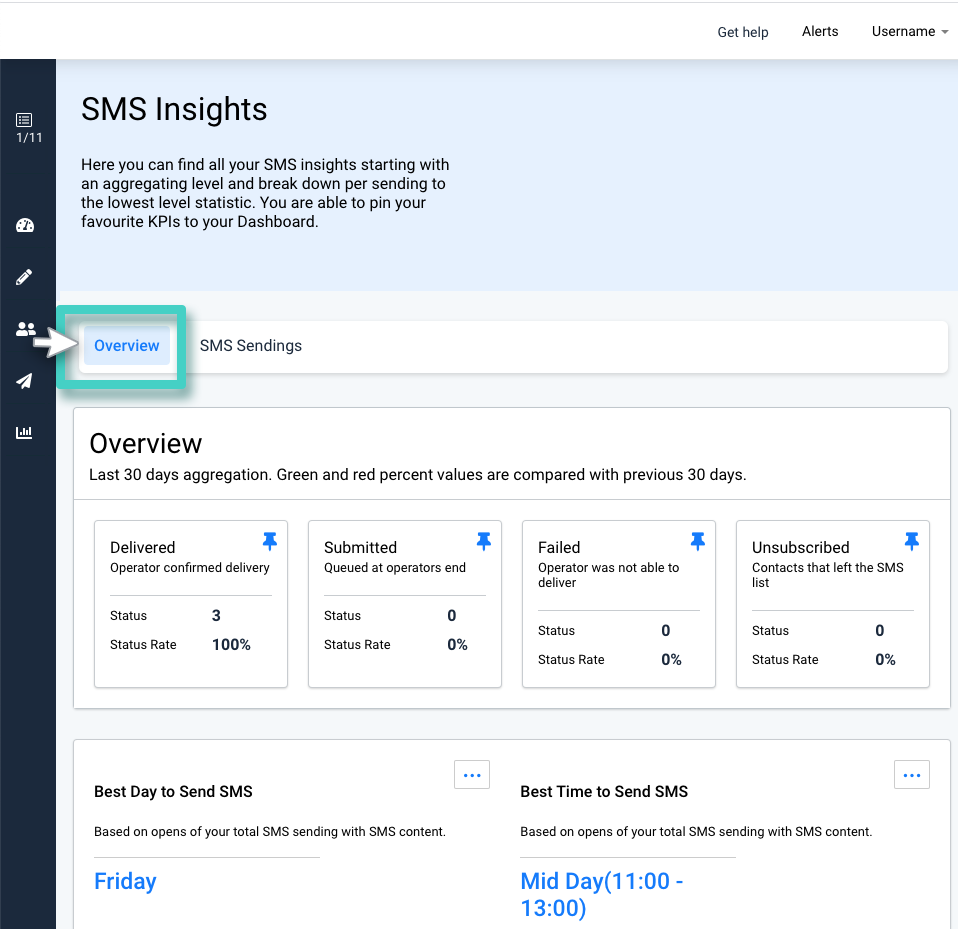This screenshot has height=929, width=958.
Task: Click the pencil edit icon in the sidebar
Action: (x=24, y=277)
